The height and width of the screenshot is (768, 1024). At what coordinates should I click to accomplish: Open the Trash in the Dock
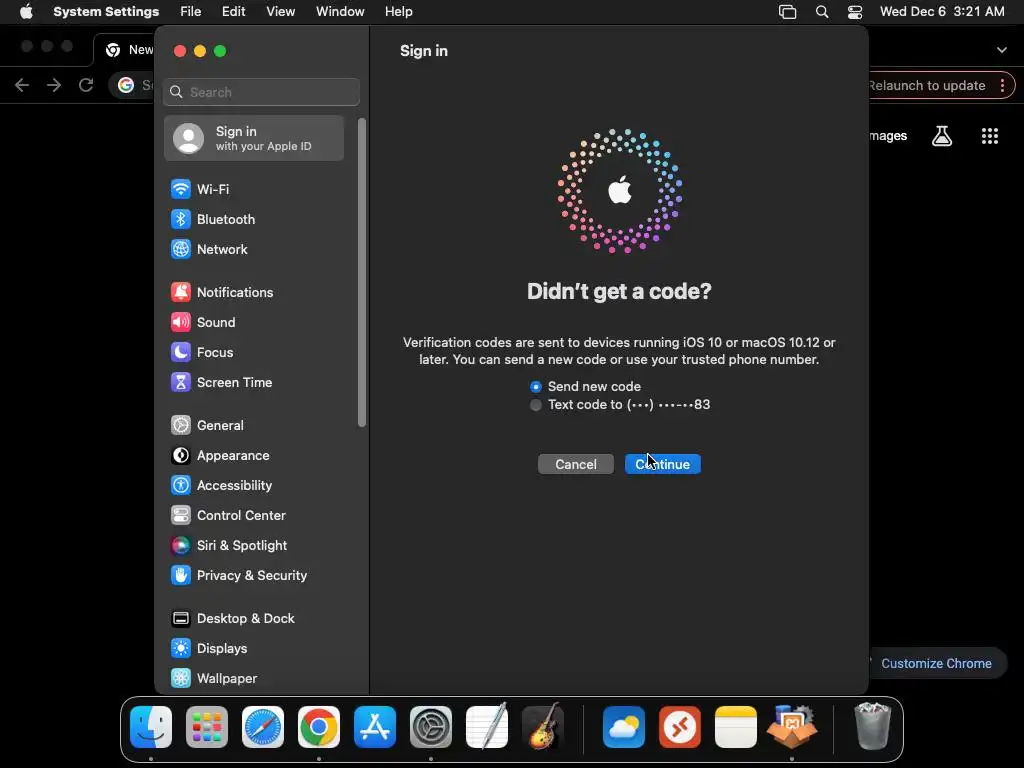point(872,727)
